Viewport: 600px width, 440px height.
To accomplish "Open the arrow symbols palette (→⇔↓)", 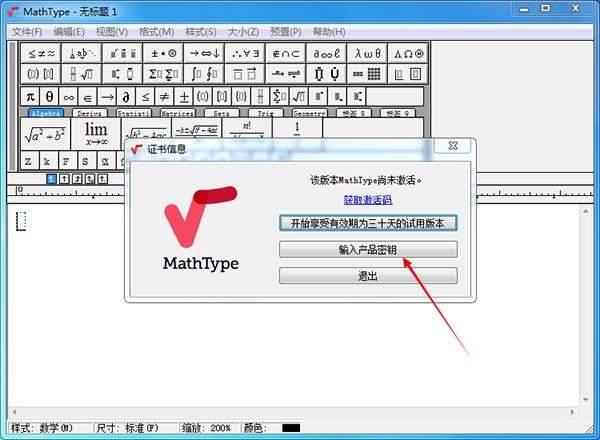I will click(204, 54).
